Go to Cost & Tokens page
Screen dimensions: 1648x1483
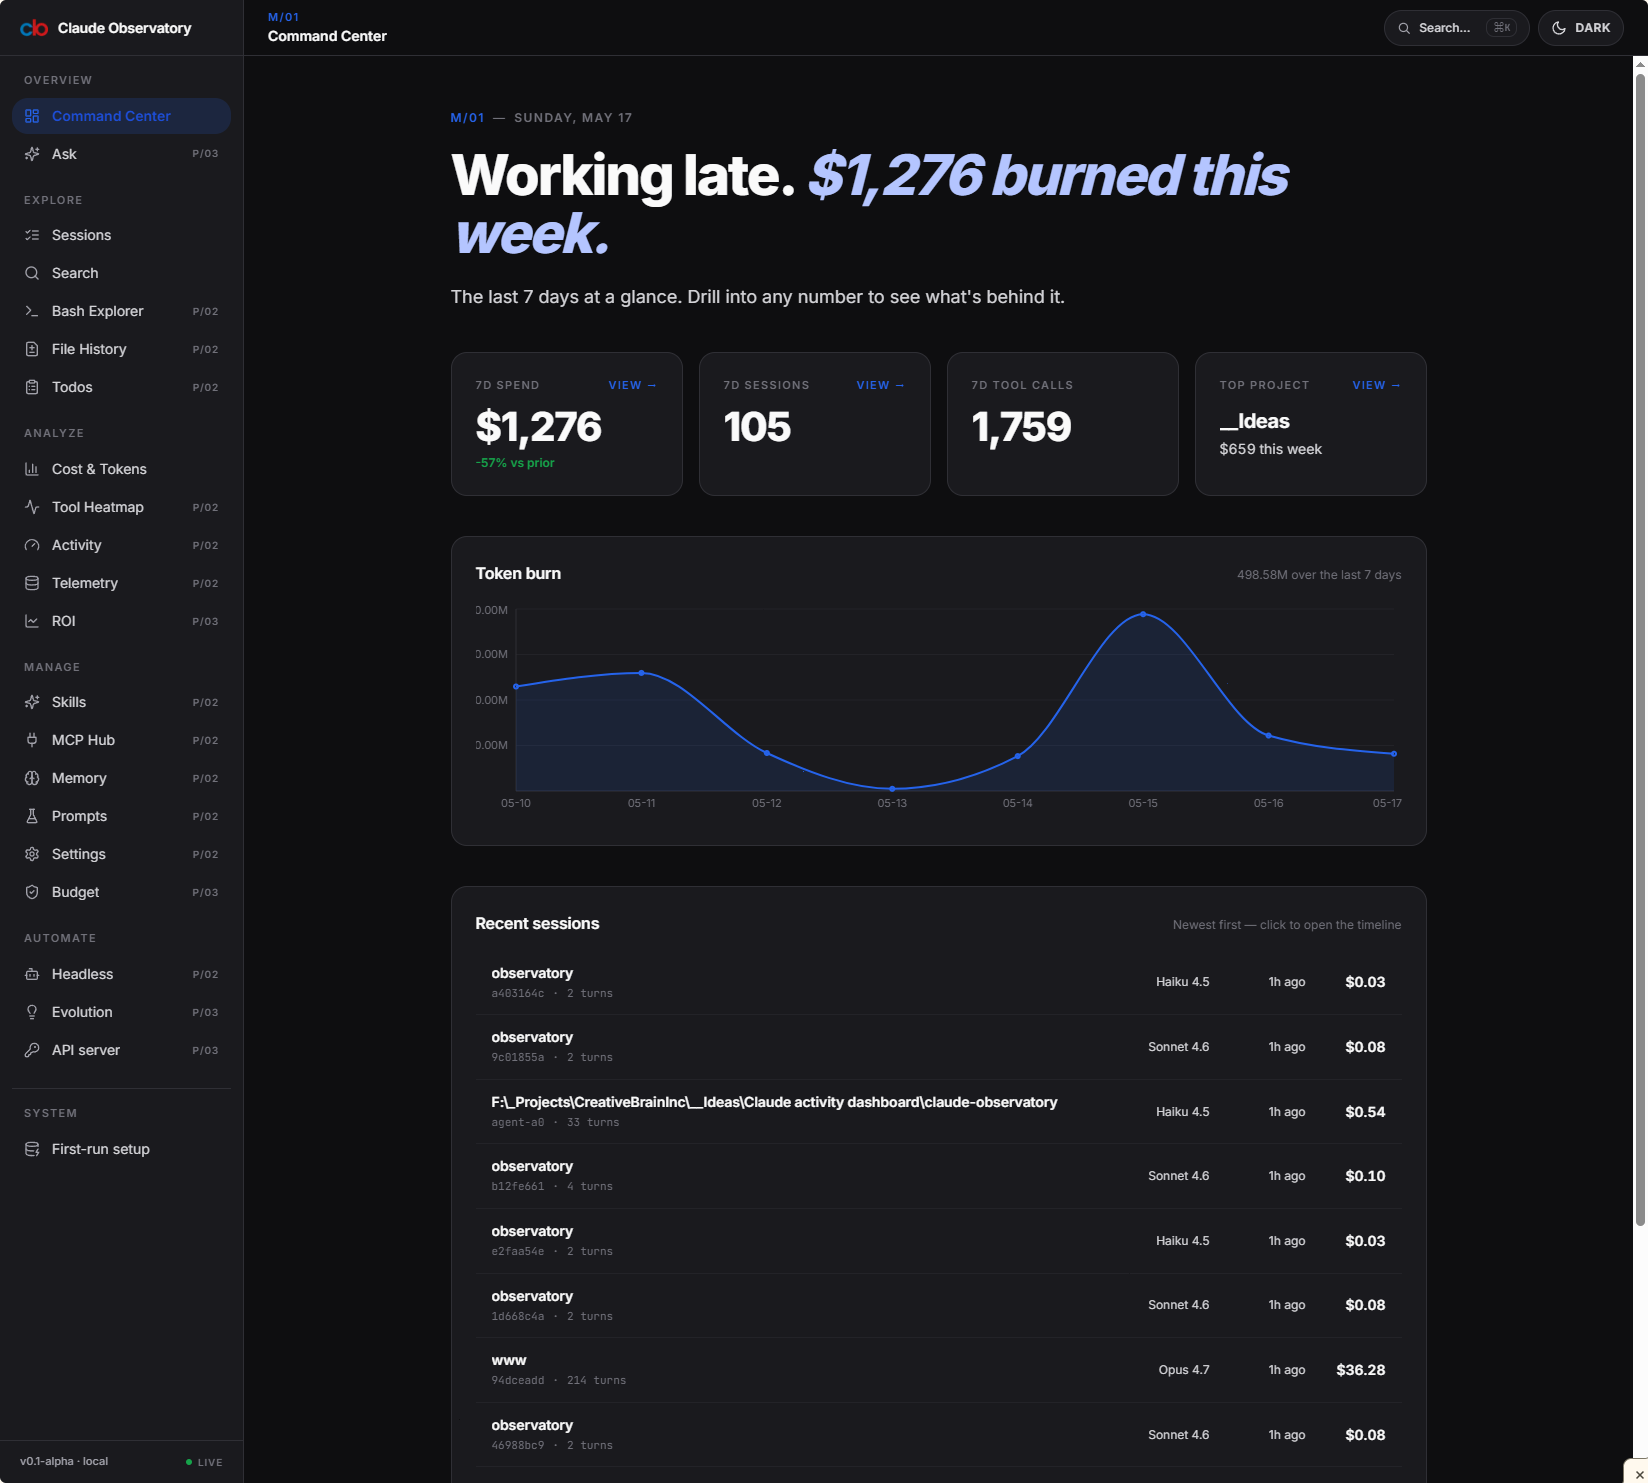click(121, 469)
